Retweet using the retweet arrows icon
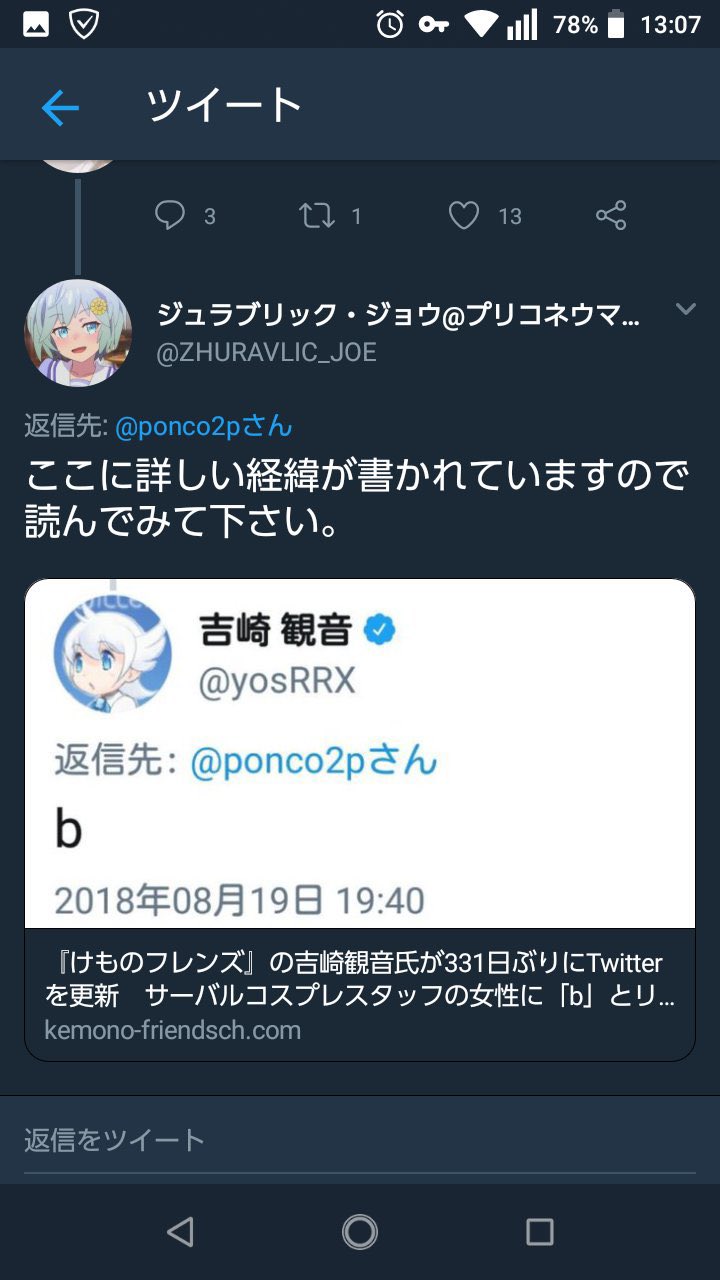The width and height of the screenshot is (720, 1280). (x=317, y=215)
